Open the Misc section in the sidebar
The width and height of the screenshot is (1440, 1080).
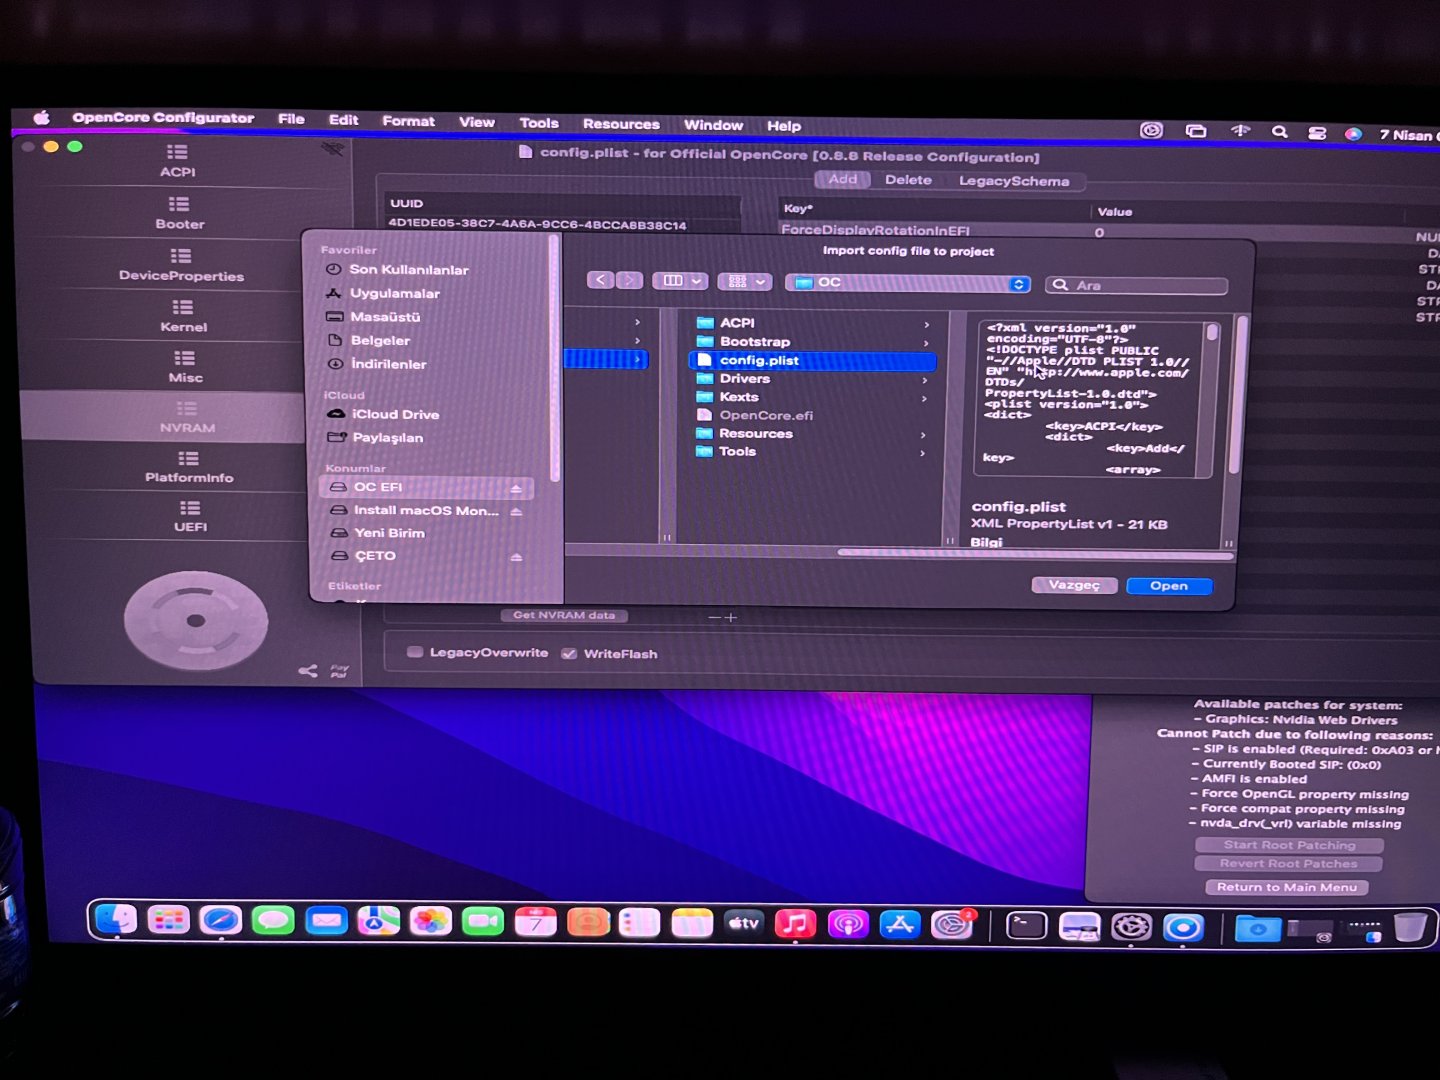[185, 367]
